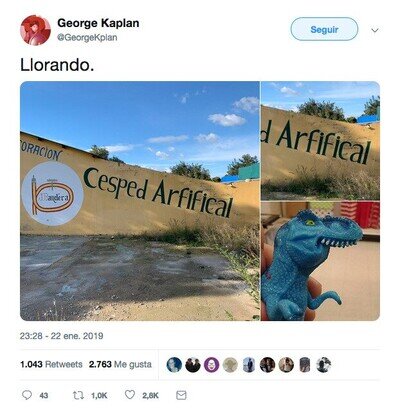Image resolution: width=400 pixels, height=417 pixels.
Task: Open the tweet timestamp 23:28 - 22 ene. 2019
Action: click(61, 336)
